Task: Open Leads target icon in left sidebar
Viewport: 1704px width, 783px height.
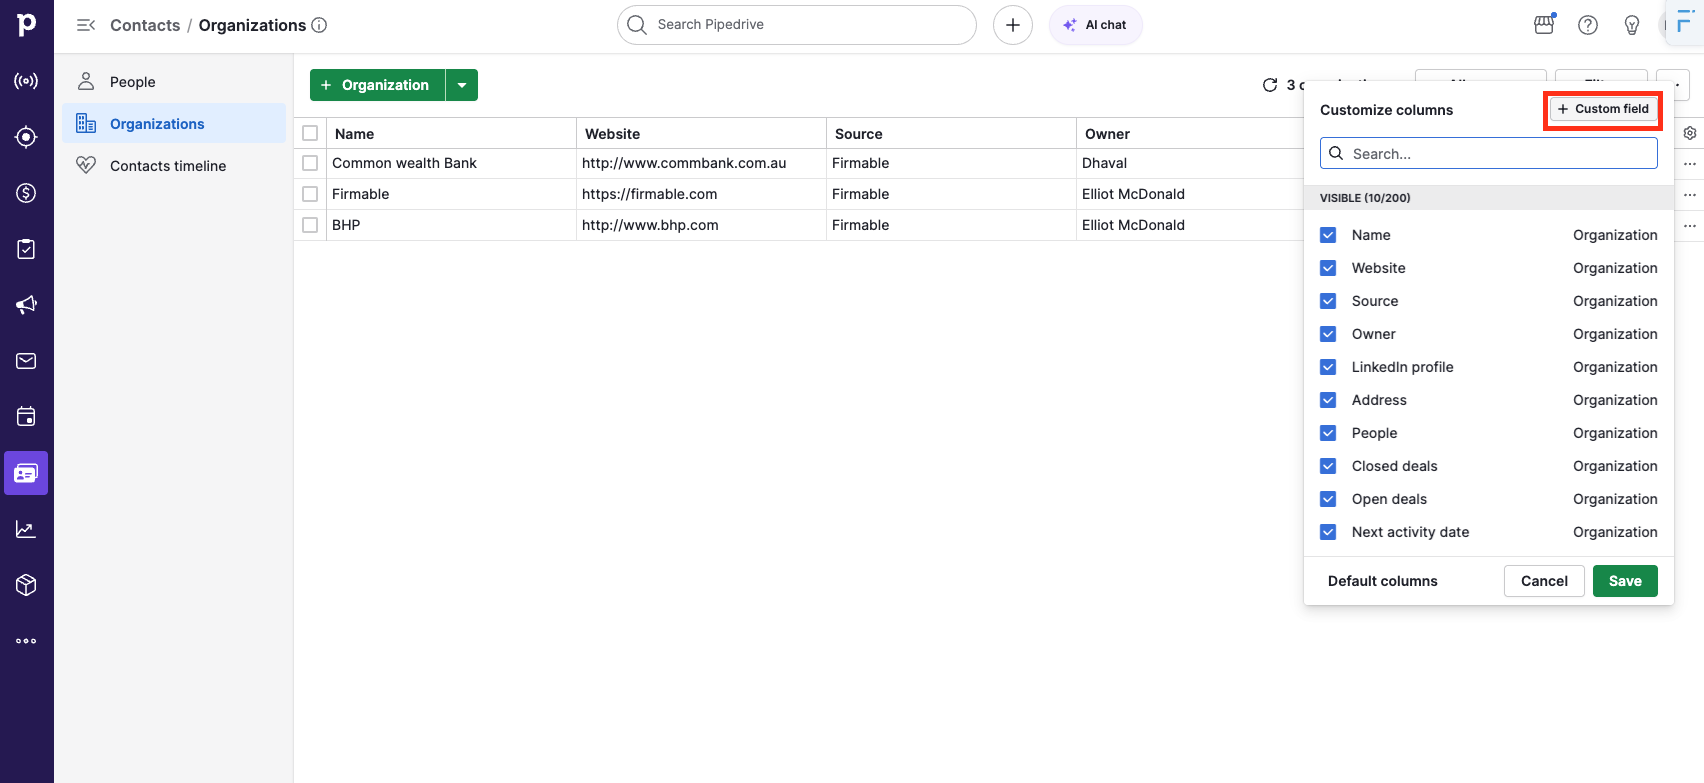Action: (26, 137)
